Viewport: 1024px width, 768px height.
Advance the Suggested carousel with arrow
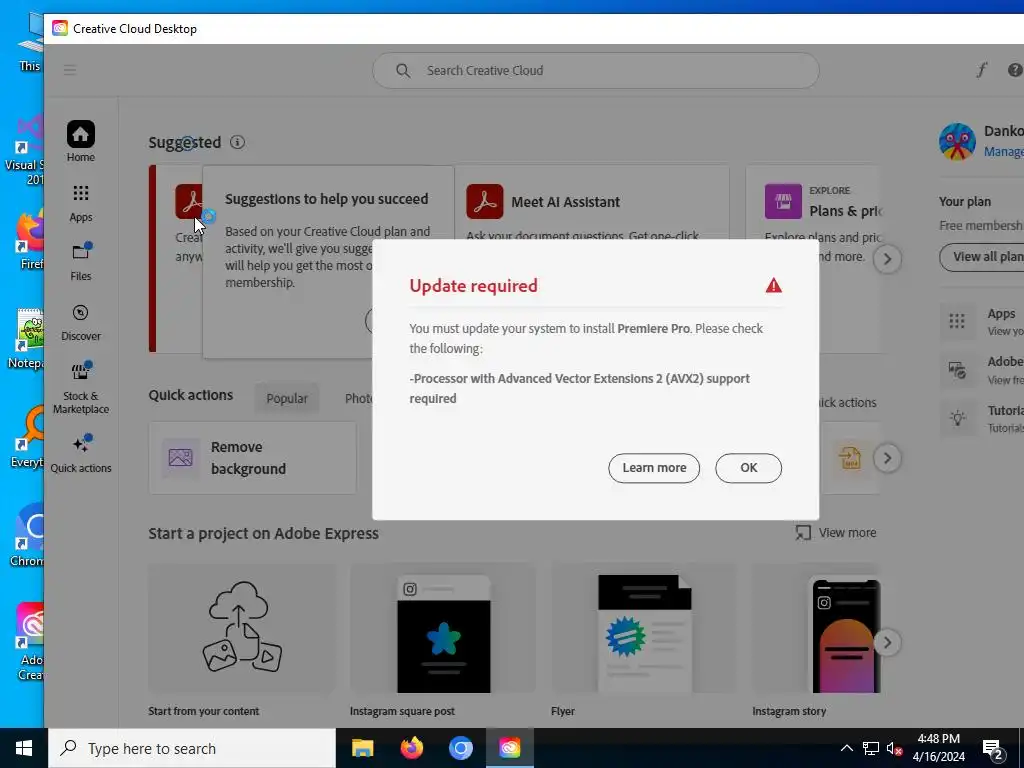887,259
